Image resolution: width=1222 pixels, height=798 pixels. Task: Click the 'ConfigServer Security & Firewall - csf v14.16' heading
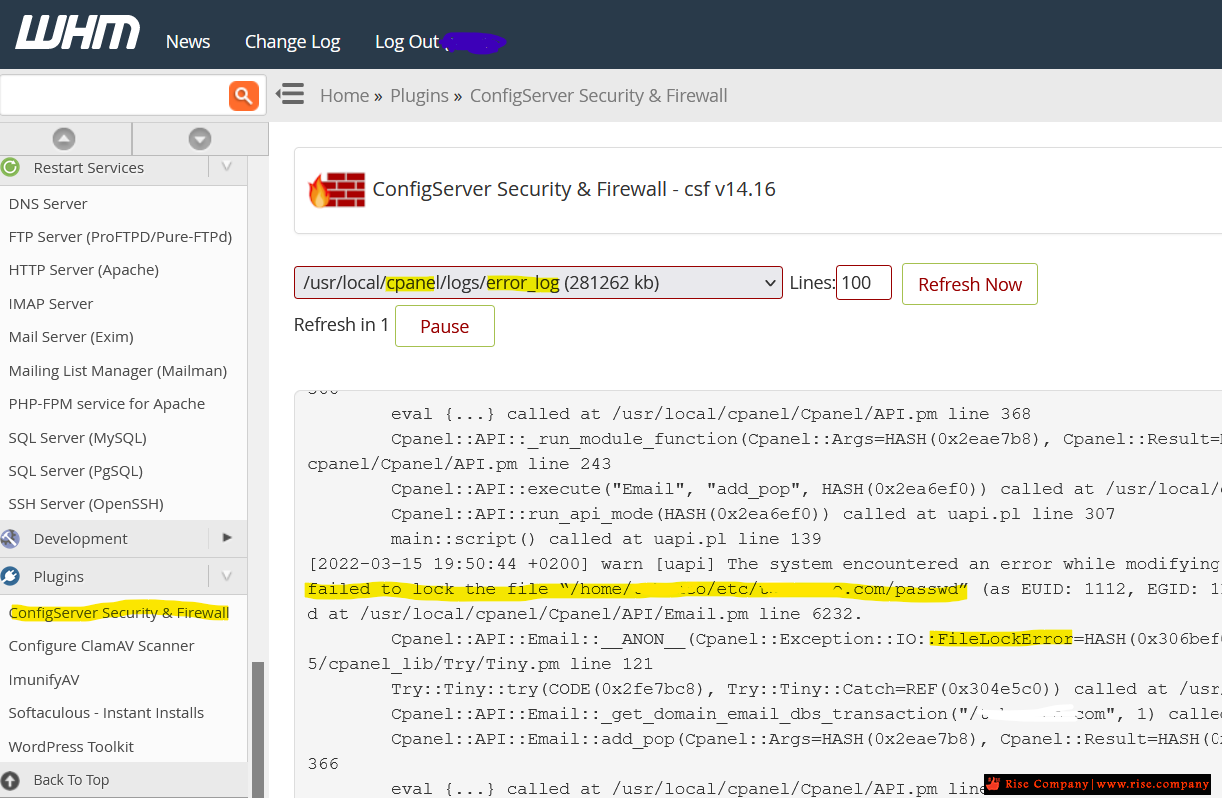pyautogui.click(x=574, y=189)
